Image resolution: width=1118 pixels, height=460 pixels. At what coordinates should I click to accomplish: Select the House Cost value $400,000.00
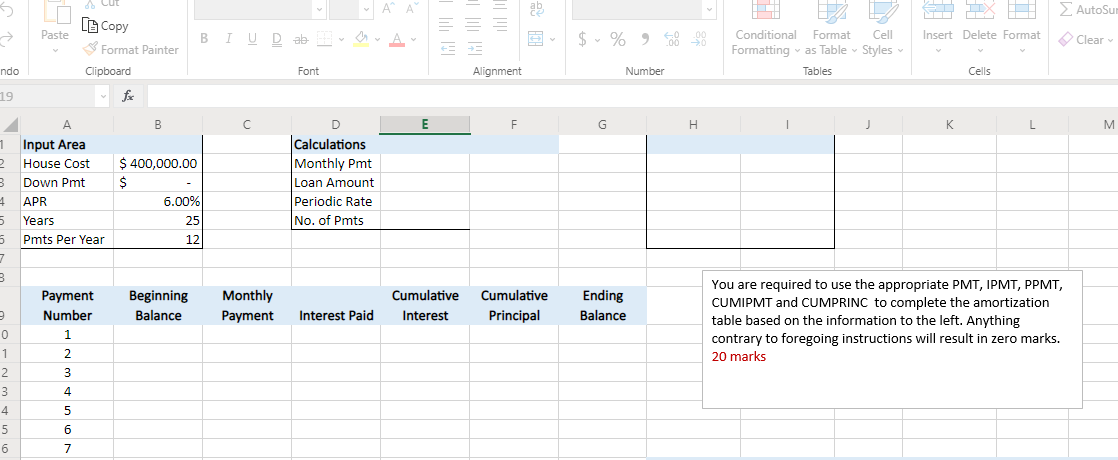pyautogui.click(x=158, y=163)
